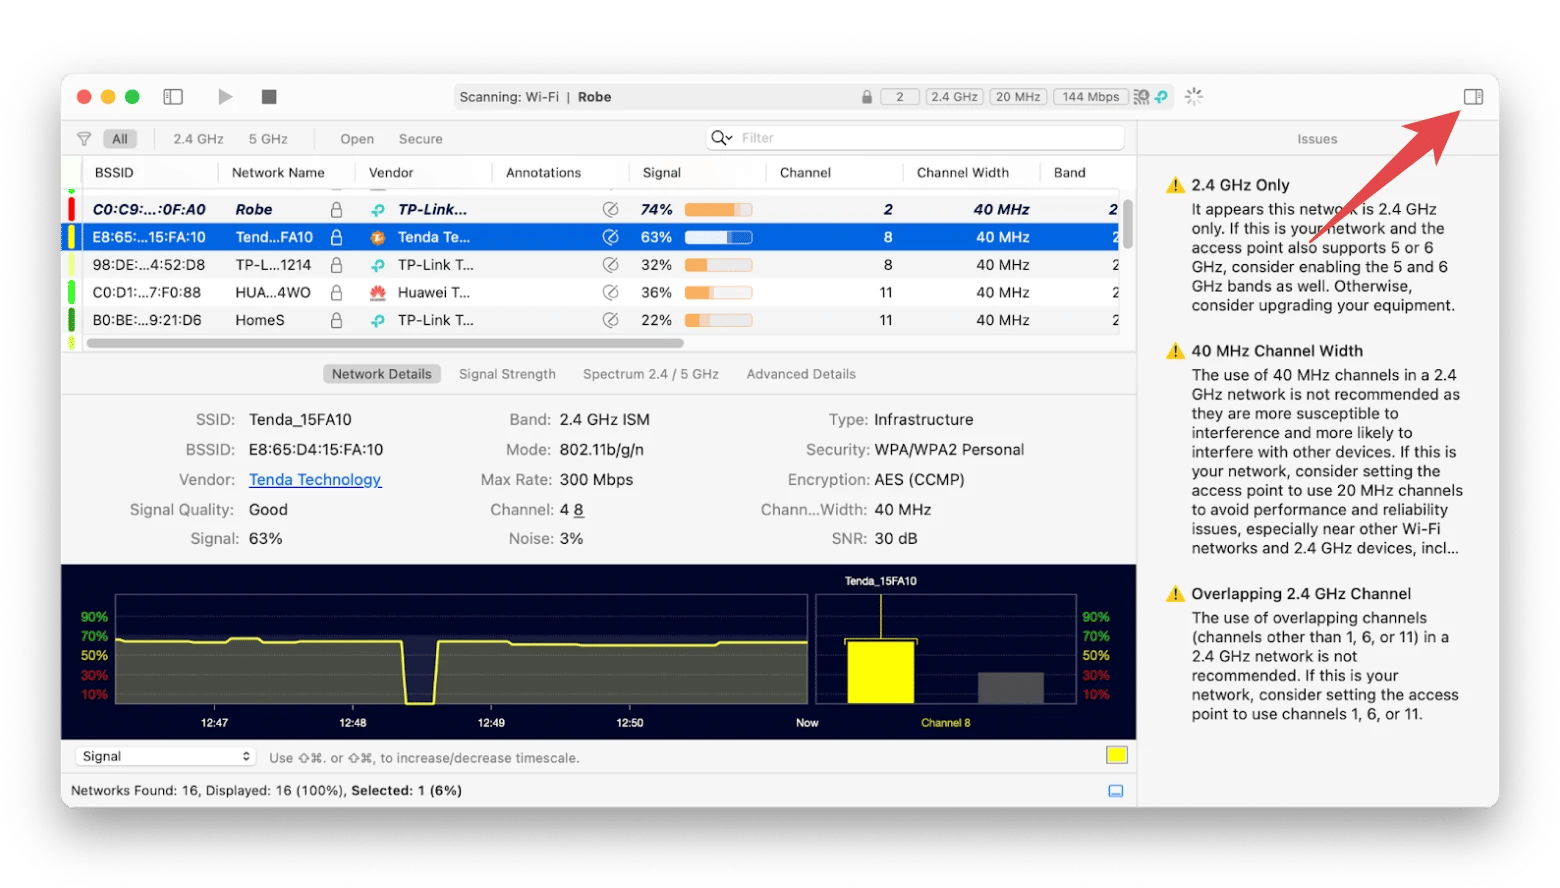Viewport: 1560px width, 888px height.
Task: Click the yellow graph color swatch
Action: point(1117,755)
